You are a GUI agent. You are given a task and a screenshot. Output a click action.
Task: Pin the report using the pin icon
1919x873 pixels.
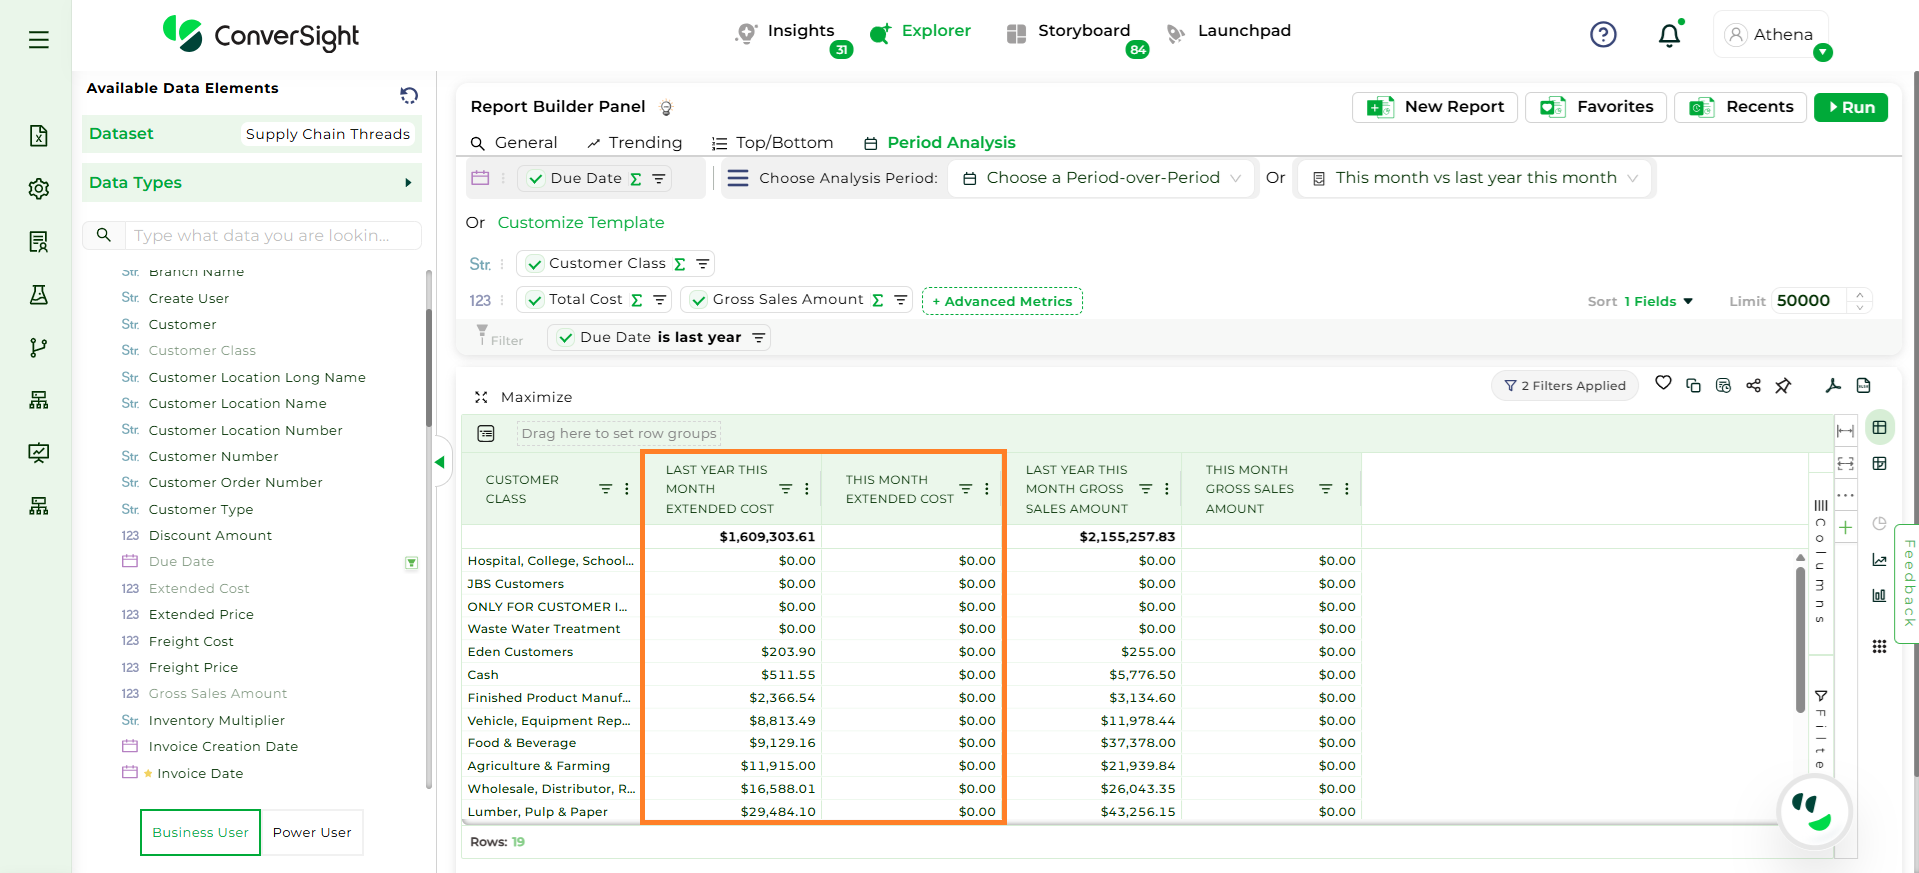click(x=1783, y=386)
